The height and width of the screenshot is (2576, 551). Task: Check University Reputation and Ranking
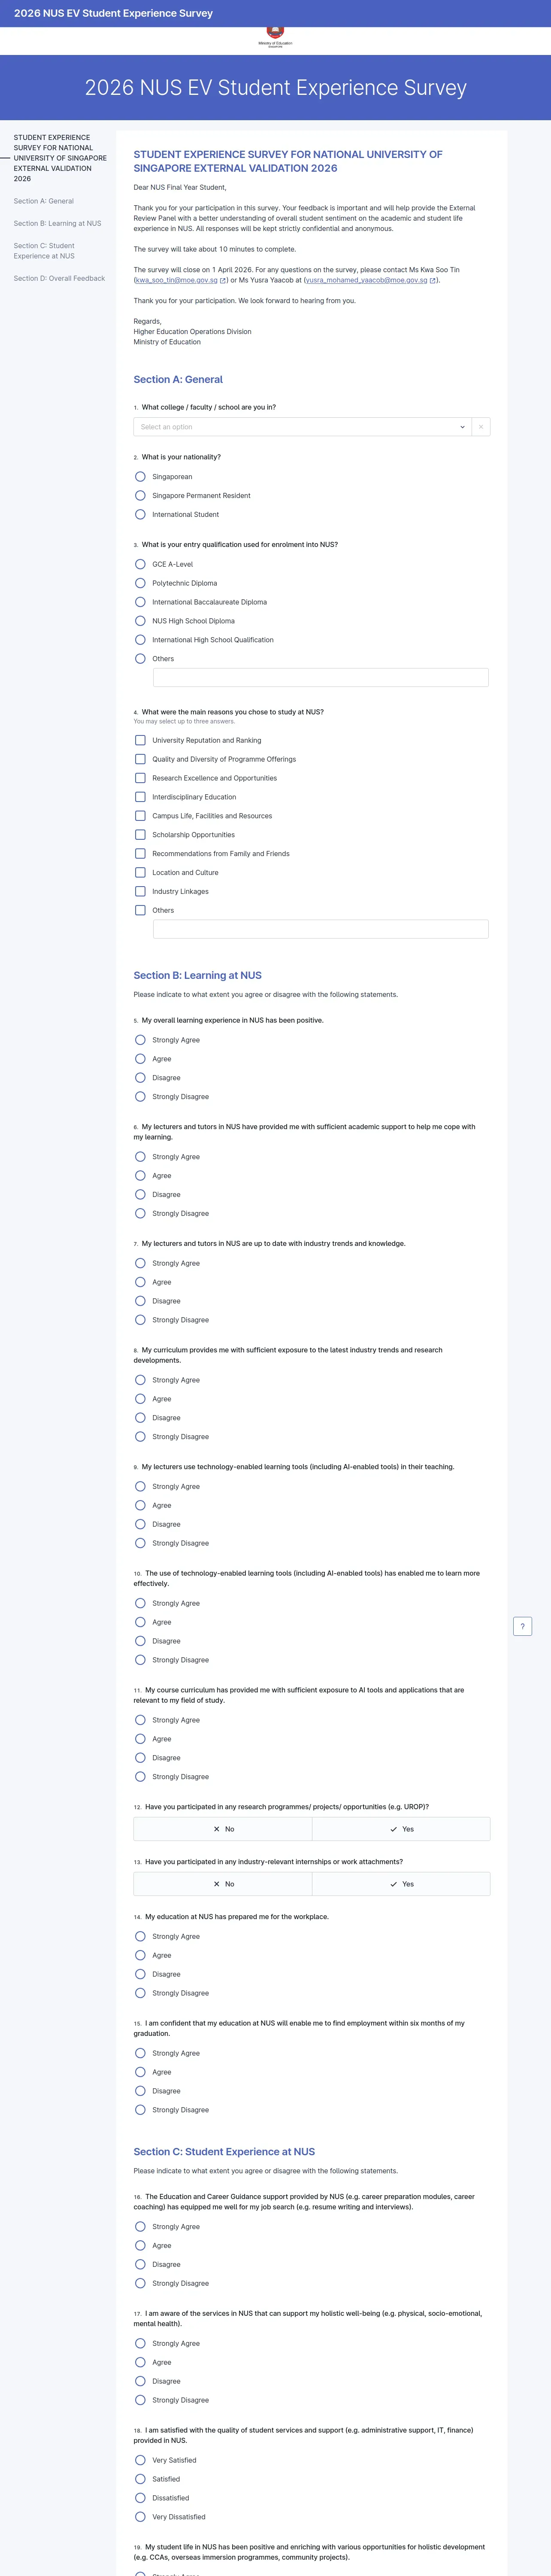coord(140,741)
